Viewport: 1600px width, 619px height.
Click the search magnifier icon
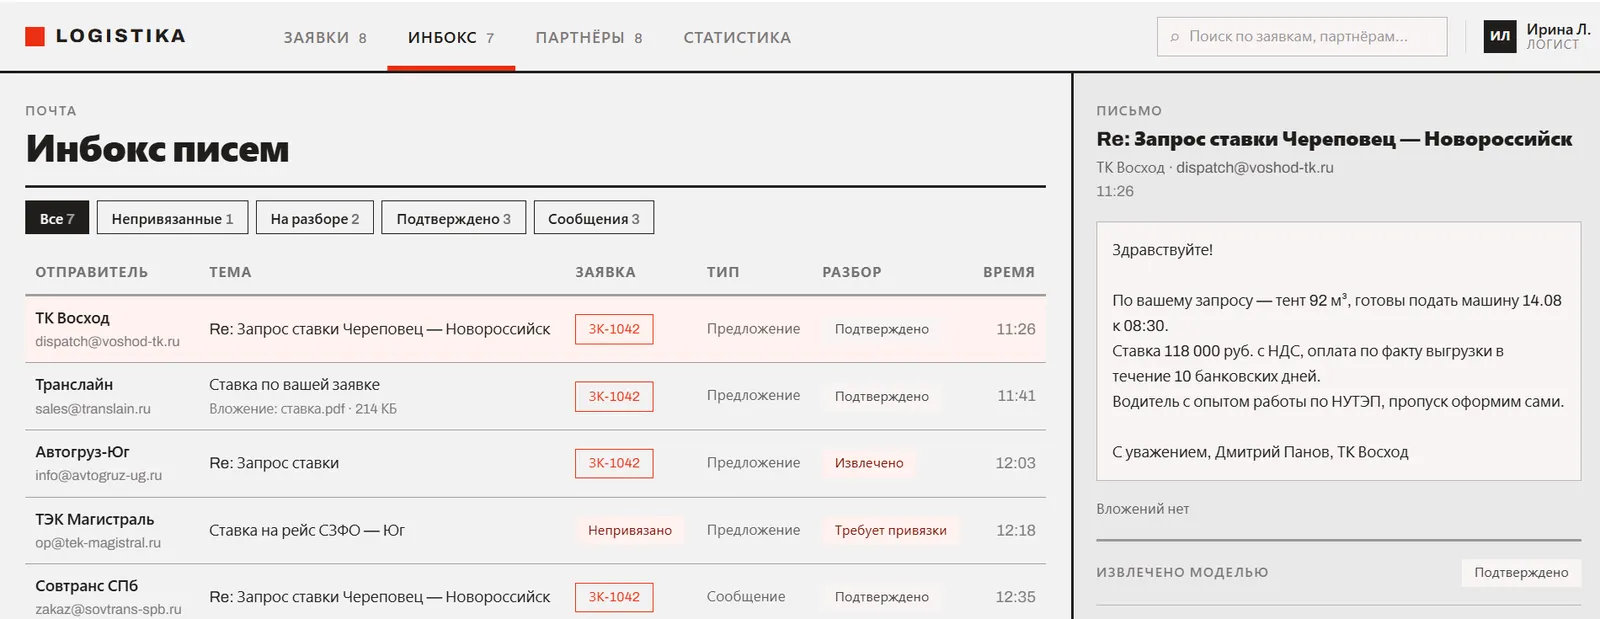pyautogui.click(x=1175, y=37)
